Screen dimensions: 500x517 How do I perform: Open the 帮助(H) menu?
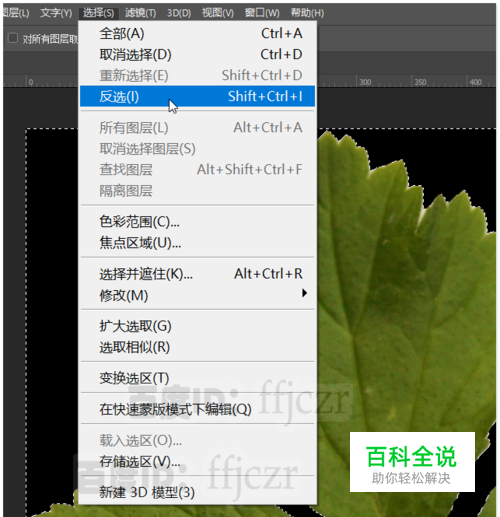[x=307, y=13]
